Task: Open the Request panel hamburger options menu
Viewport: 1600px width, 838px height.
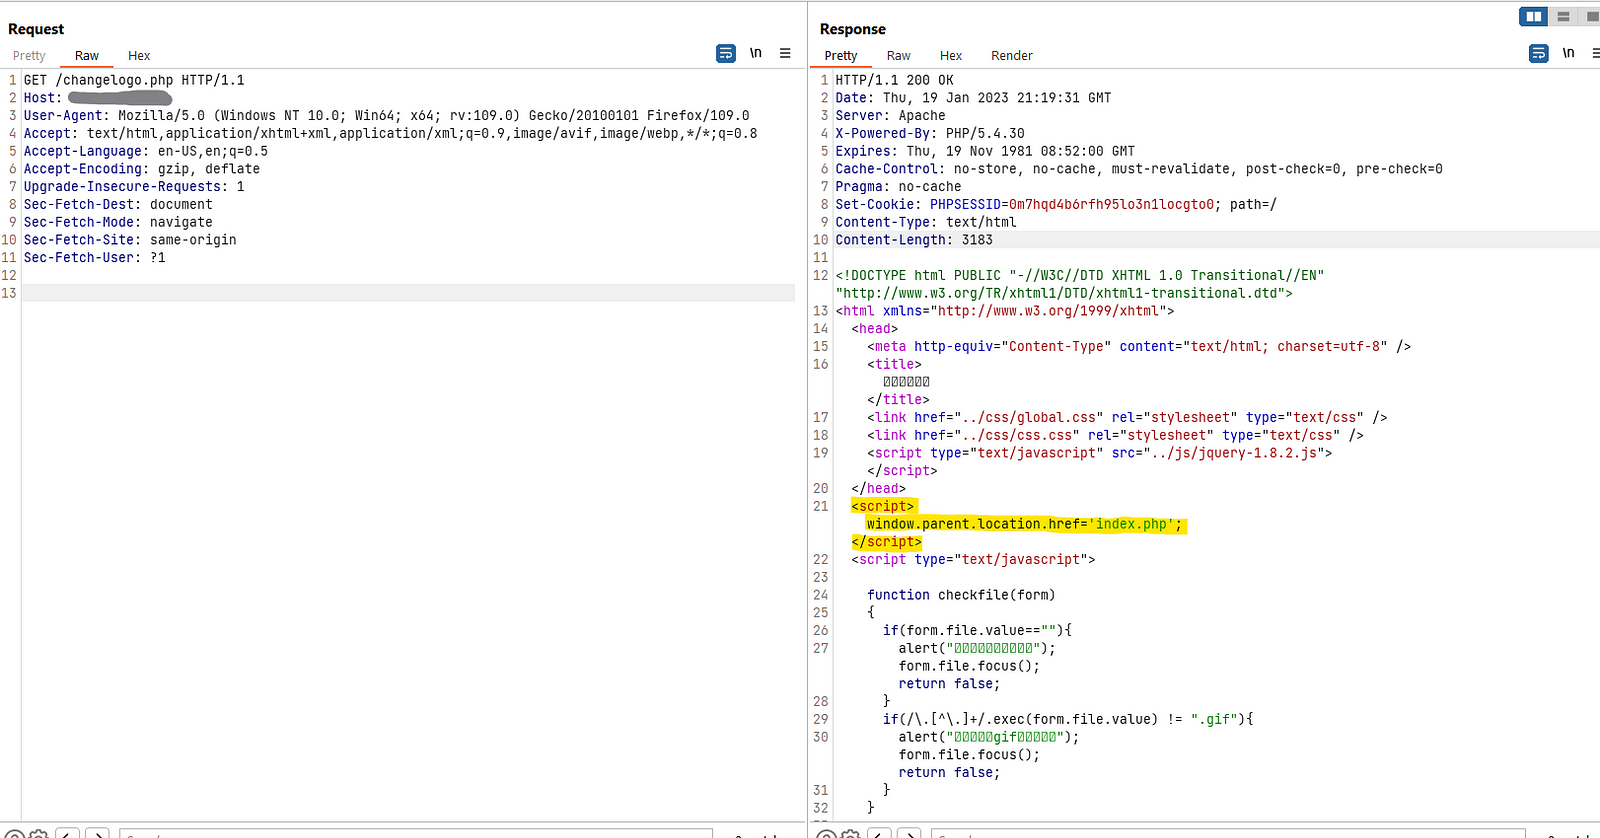Action: pos(785,53)
